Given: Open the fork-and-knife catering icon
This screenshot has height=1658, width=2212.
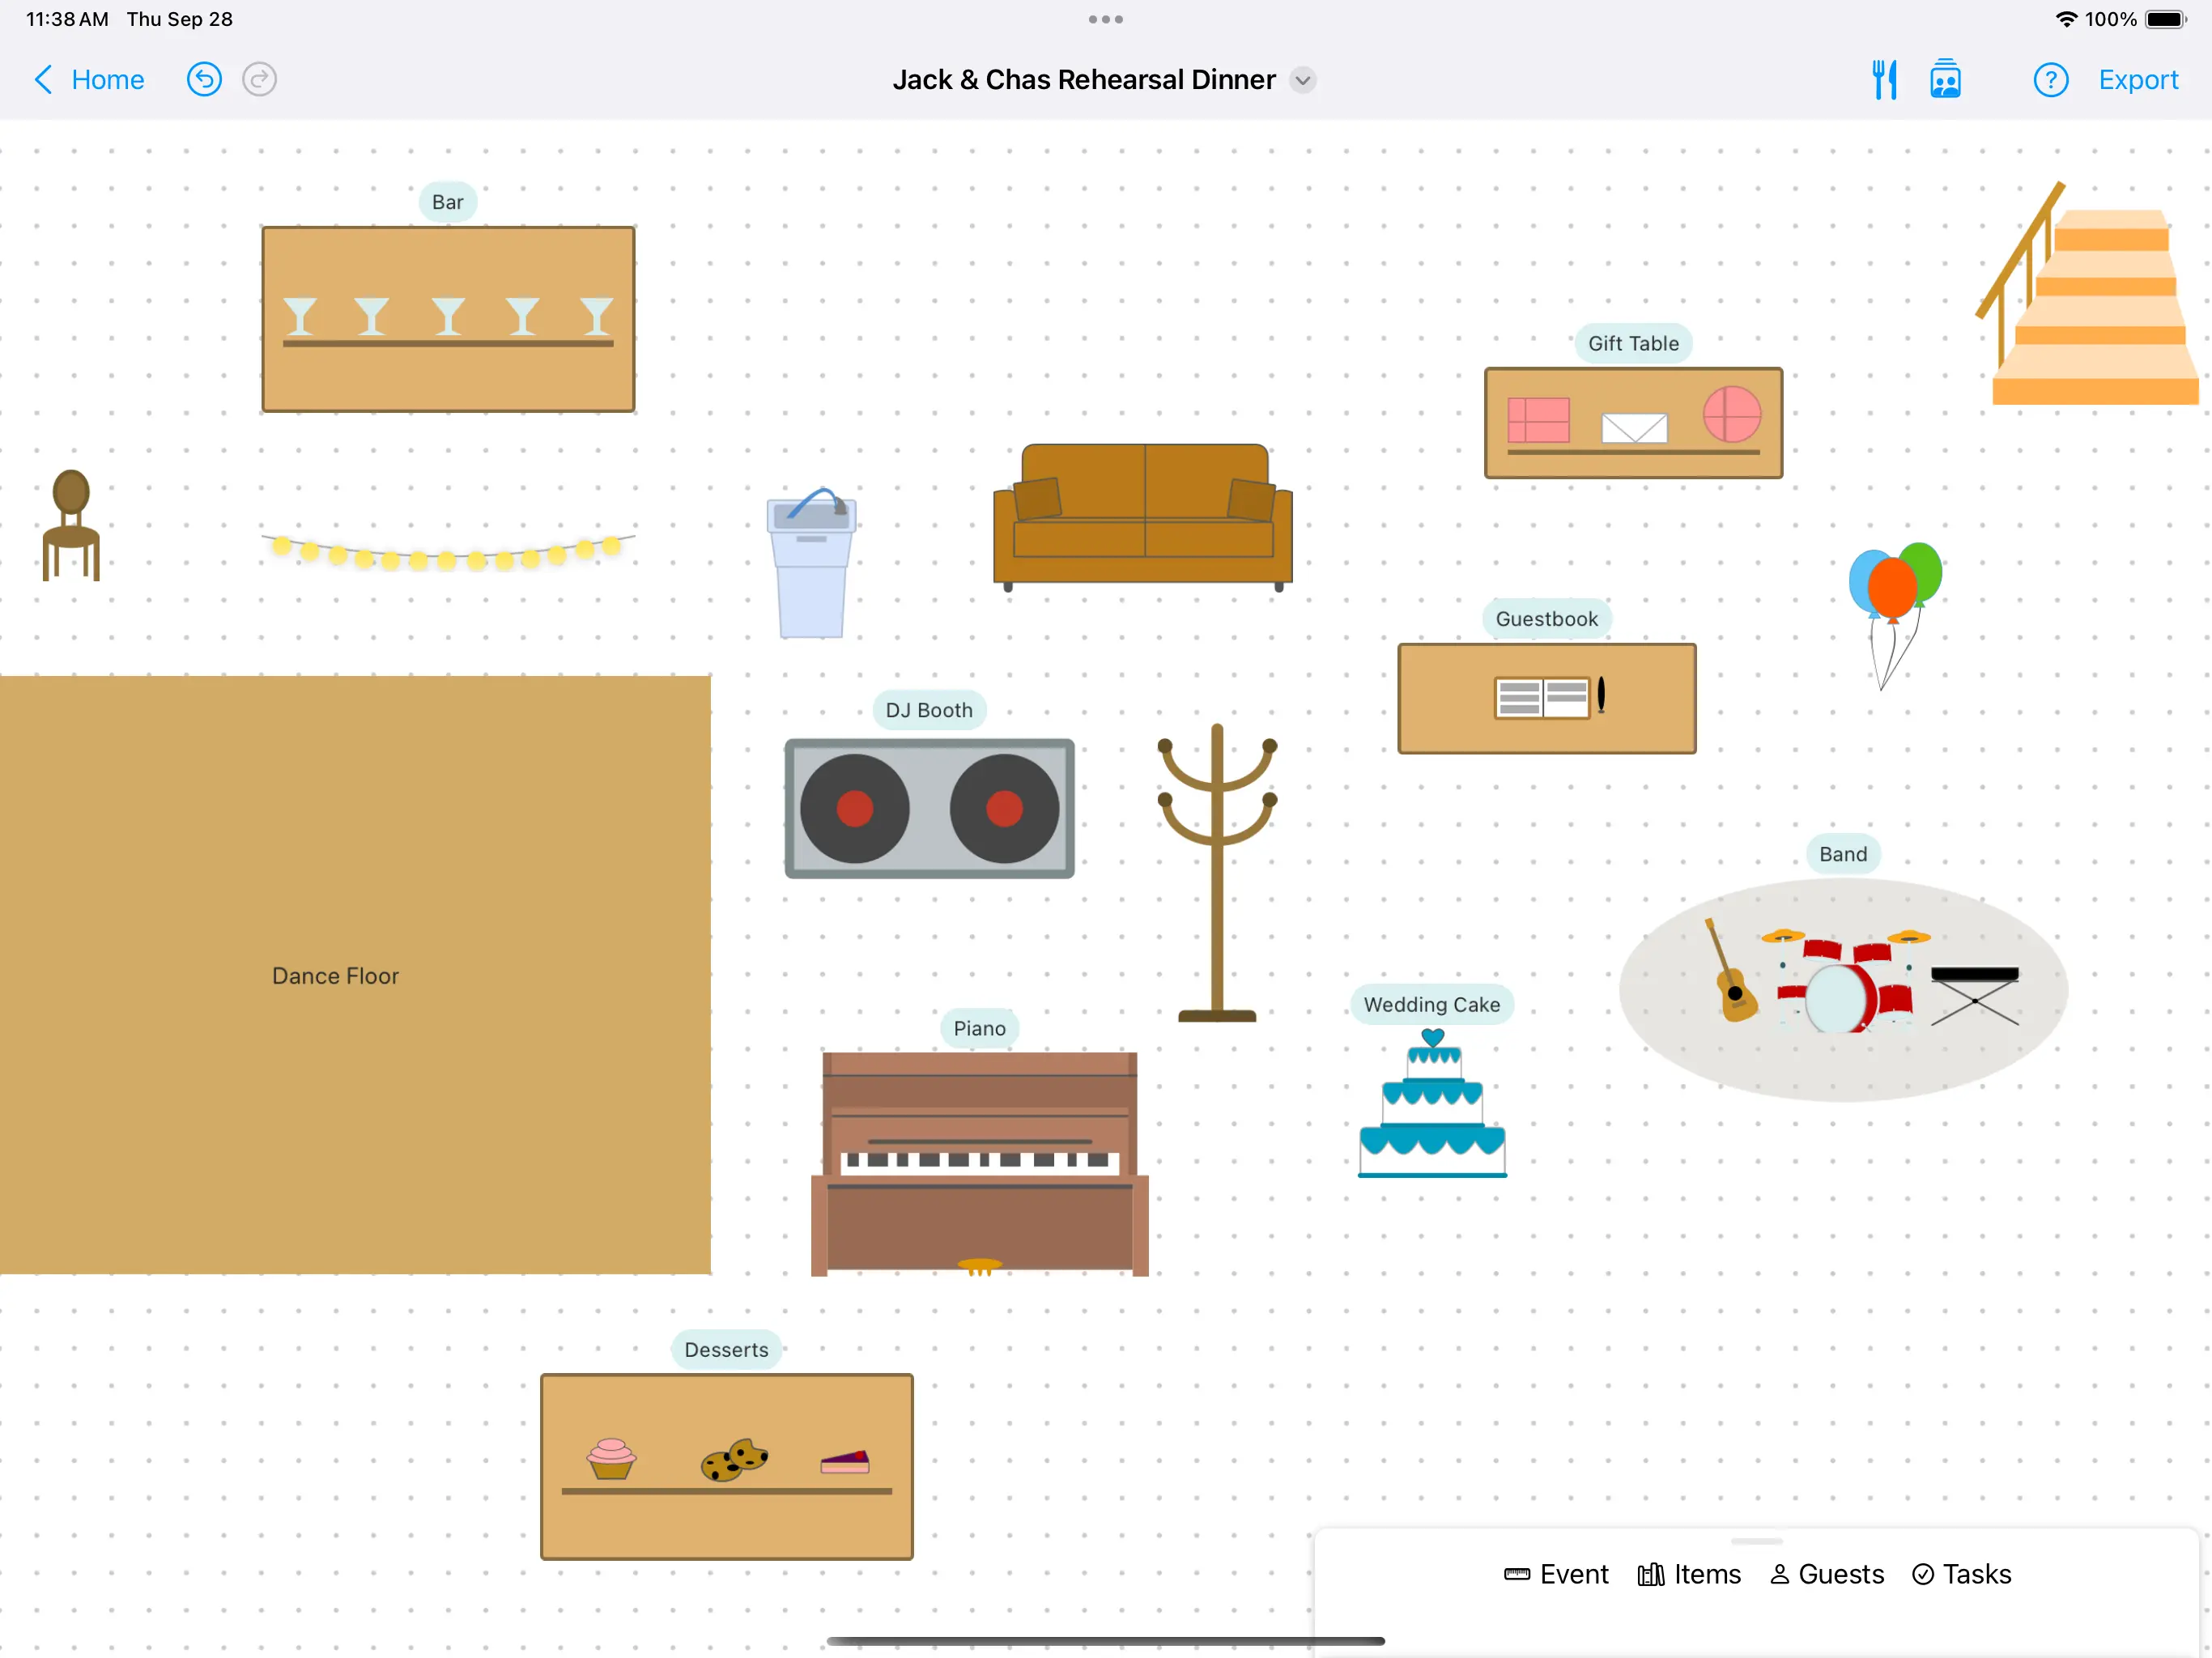Looking at the screenshot, I should click(x=1885, y=79).
